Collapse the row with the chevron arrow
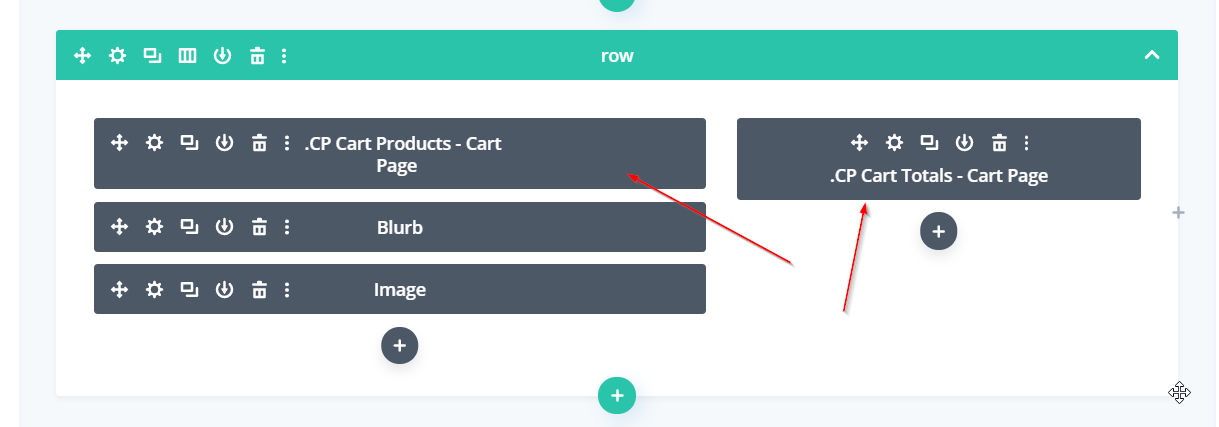Image resolution: width=1219 pixels, height=427 pixels. [x=1152, y=56]
